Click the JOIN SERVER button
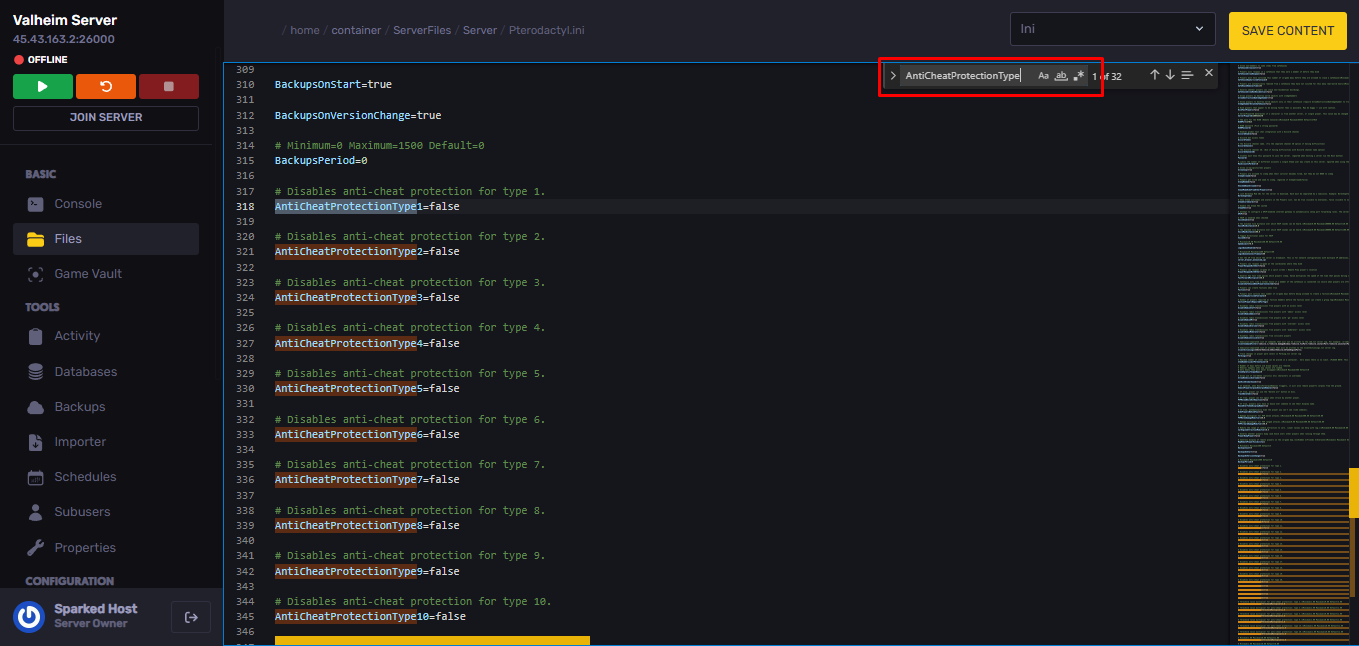The image size is (1359, 646). pyautogui.click(x=106, y=118)
